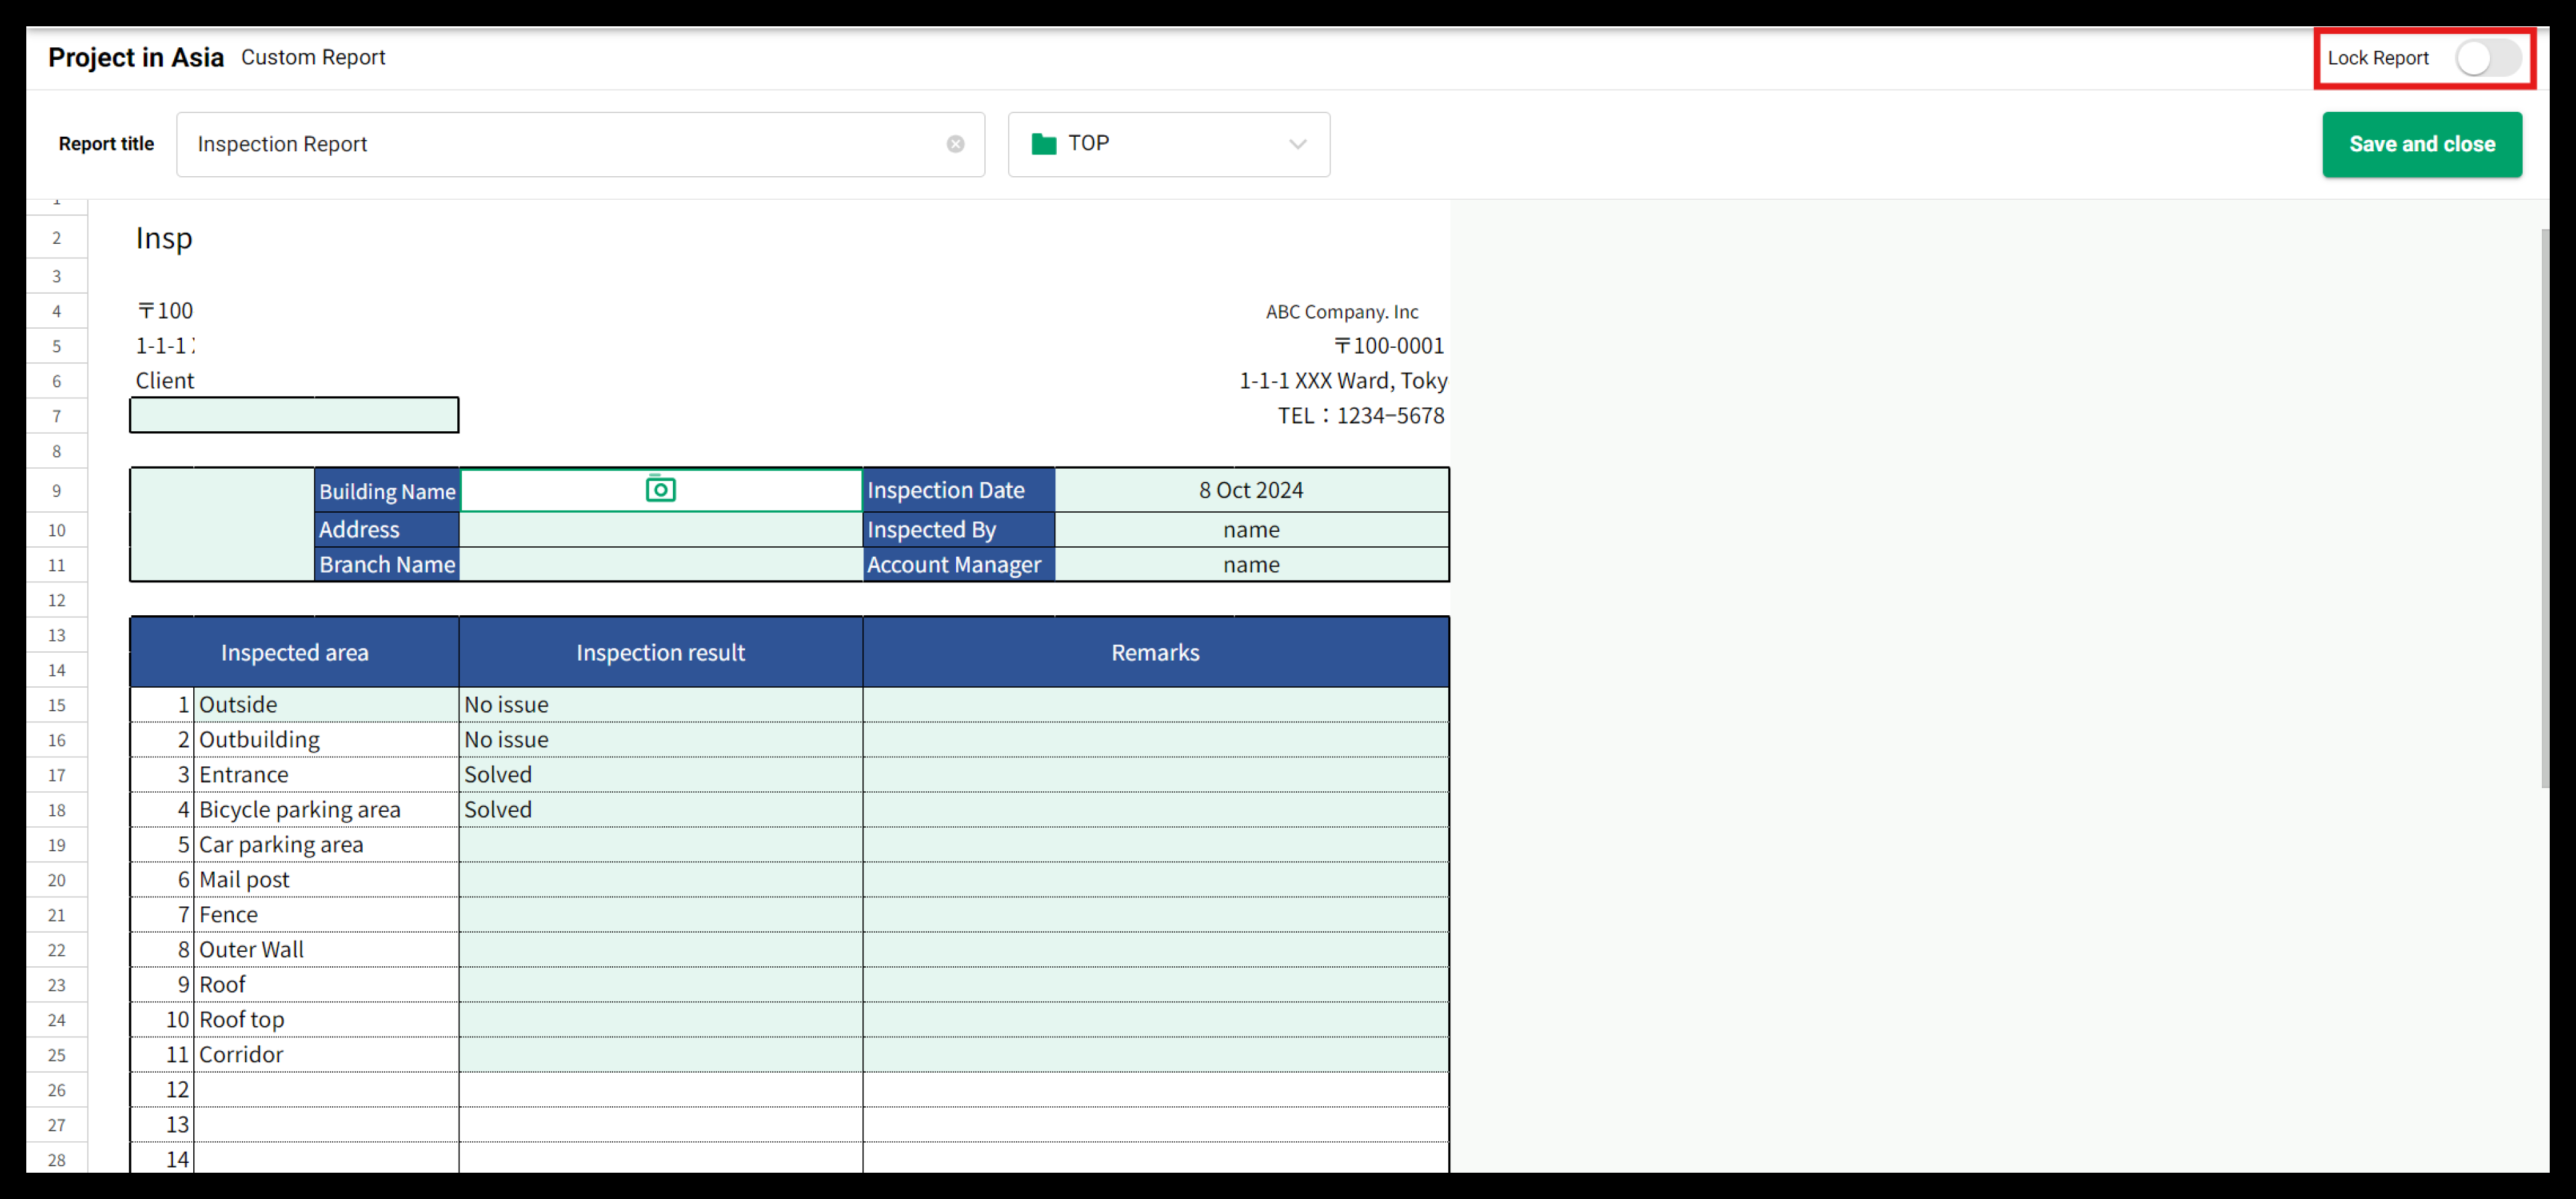Select row header number 15
Viewport: 2576px width, 1199px height.
click(x=57, y=705)
